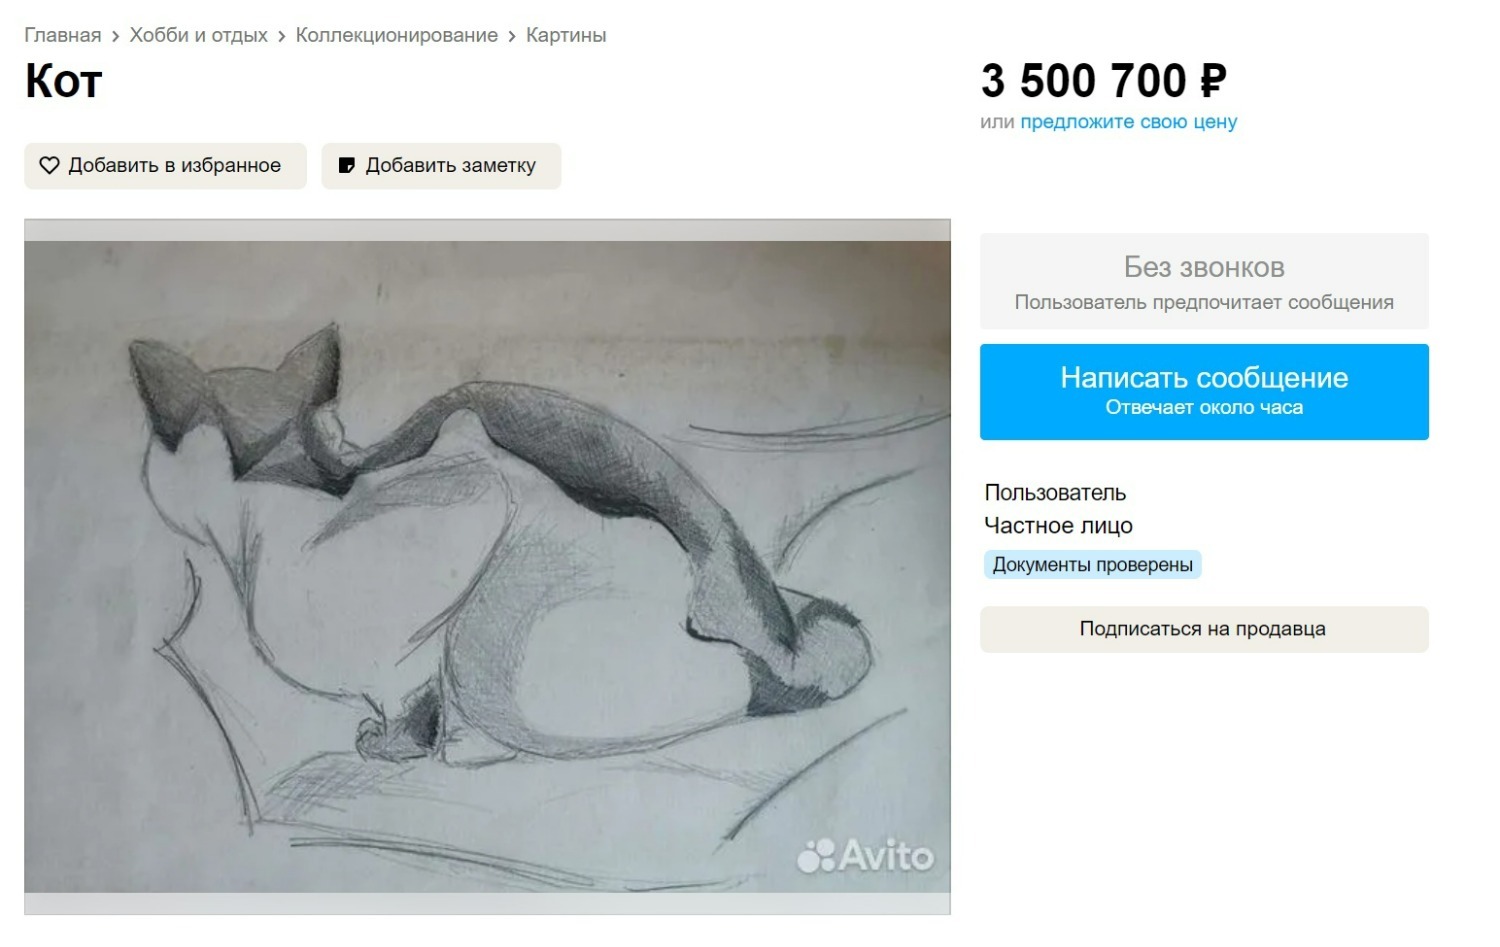This screenshot has width=1500, height=947.
Task: Open the Коллекционирование breadcrumb
Action: [397, 35]
